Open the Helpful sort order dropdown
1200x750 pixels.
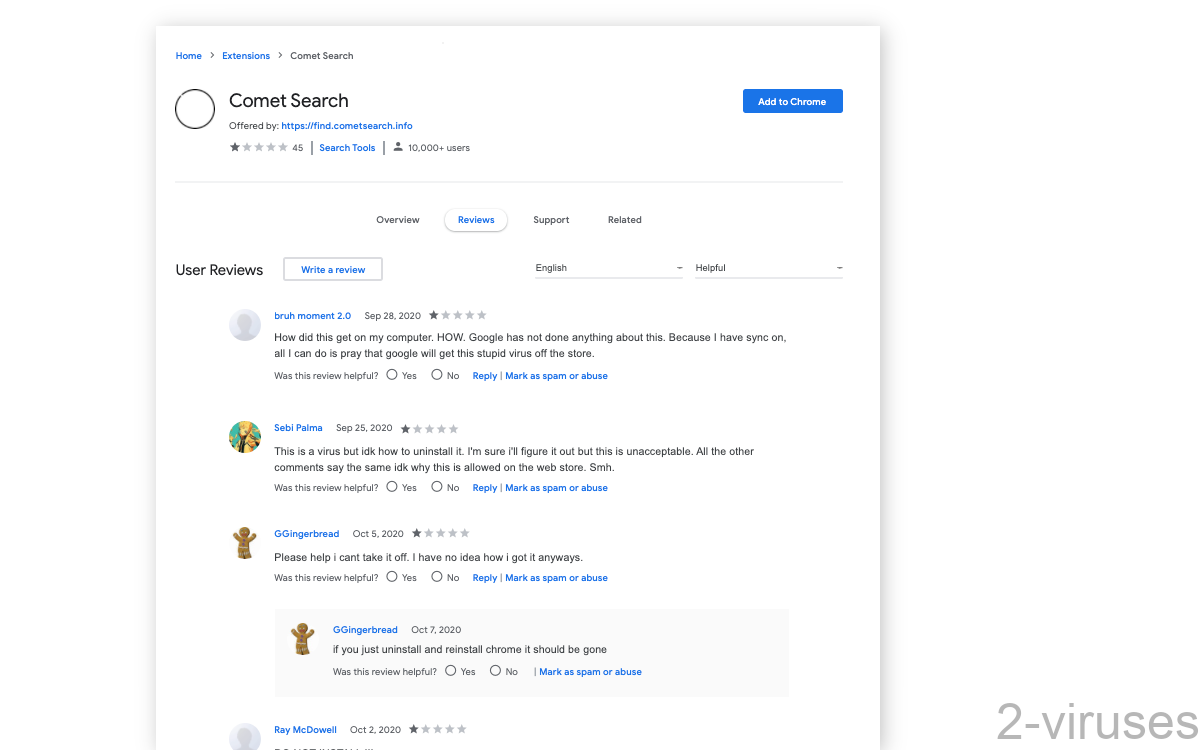tap(769, 268)
